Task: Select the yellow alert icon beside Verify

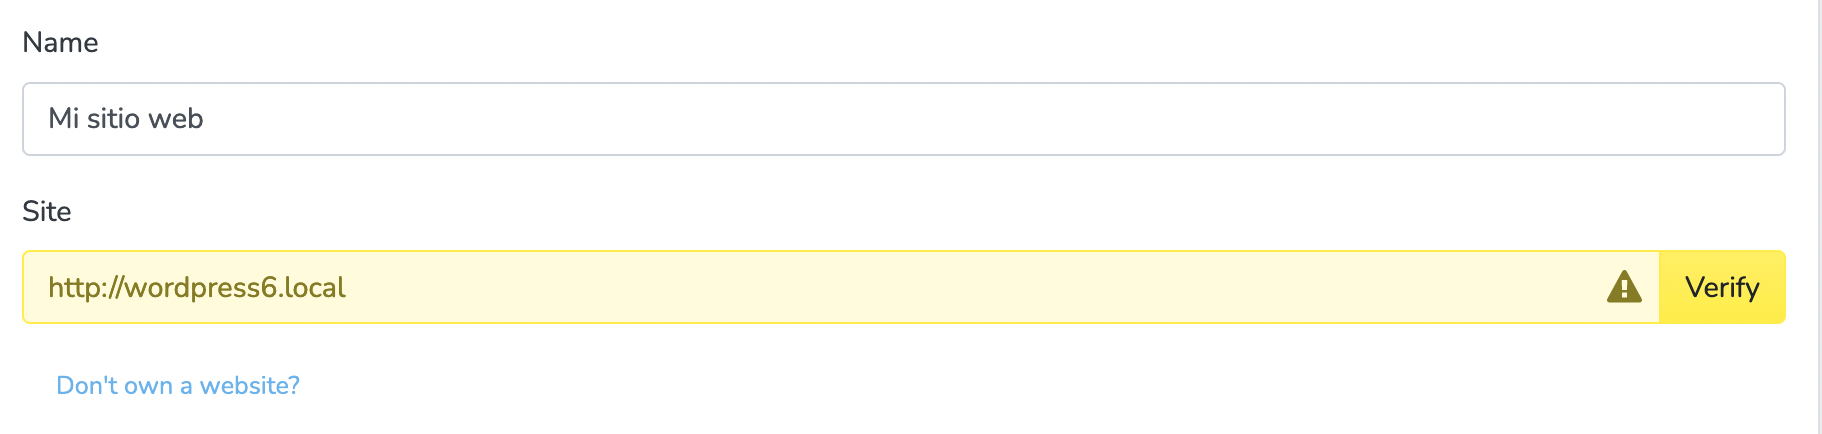Action: 1624,287
